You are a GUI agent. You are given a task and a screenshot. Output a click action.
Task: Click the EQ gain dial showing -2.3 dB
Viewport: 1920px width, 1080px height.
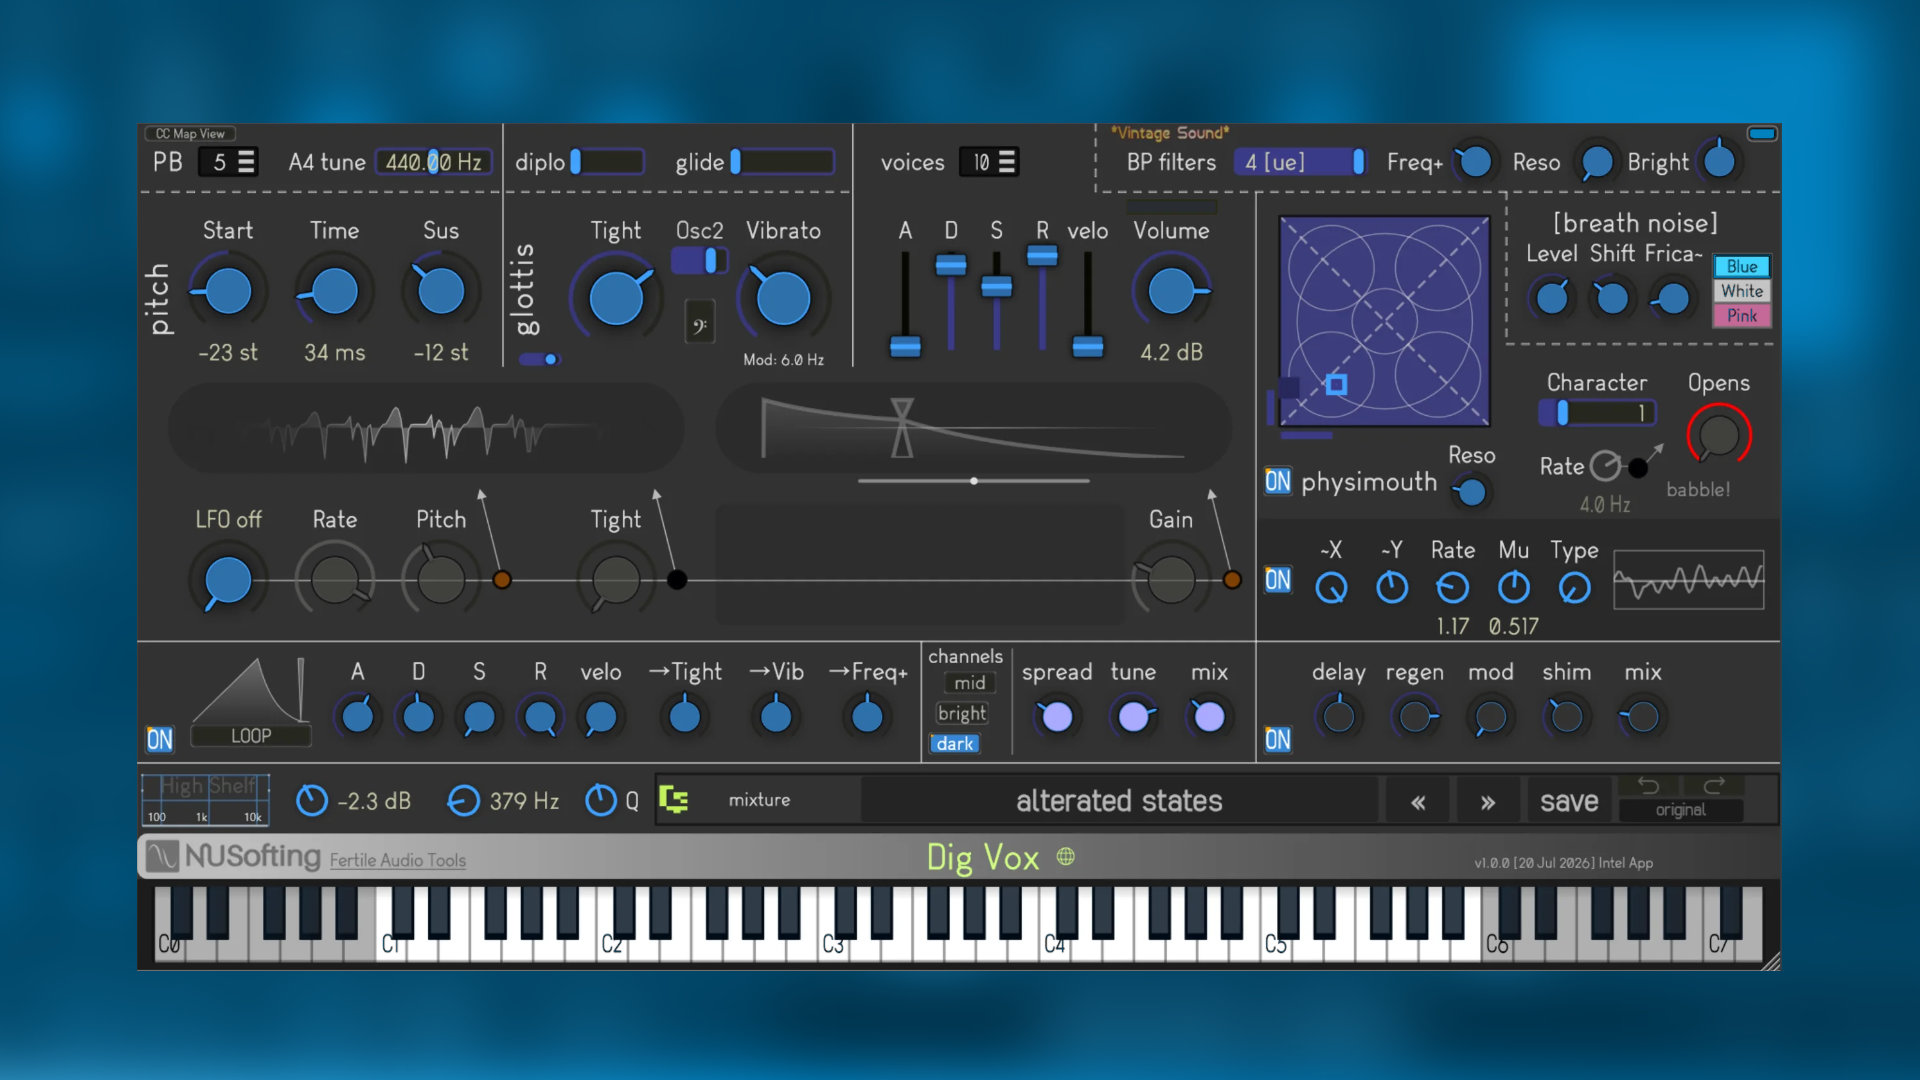tap(312, 800)
